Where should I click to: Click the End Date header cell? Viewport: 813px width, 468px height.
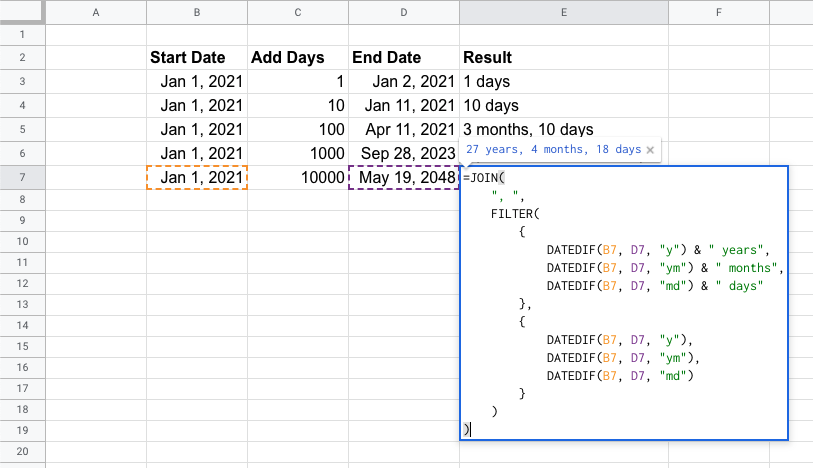click(x=403, y=58)
